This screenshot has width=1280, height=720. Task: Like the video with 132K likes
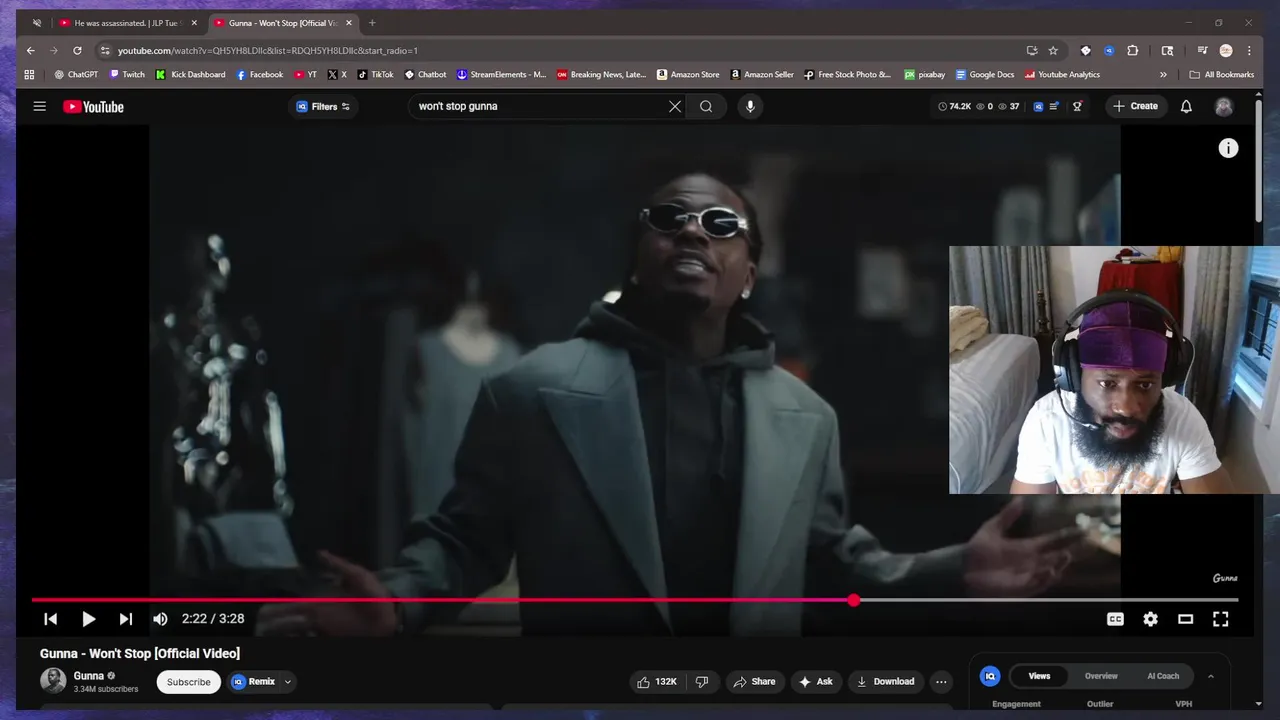(656, 681)
